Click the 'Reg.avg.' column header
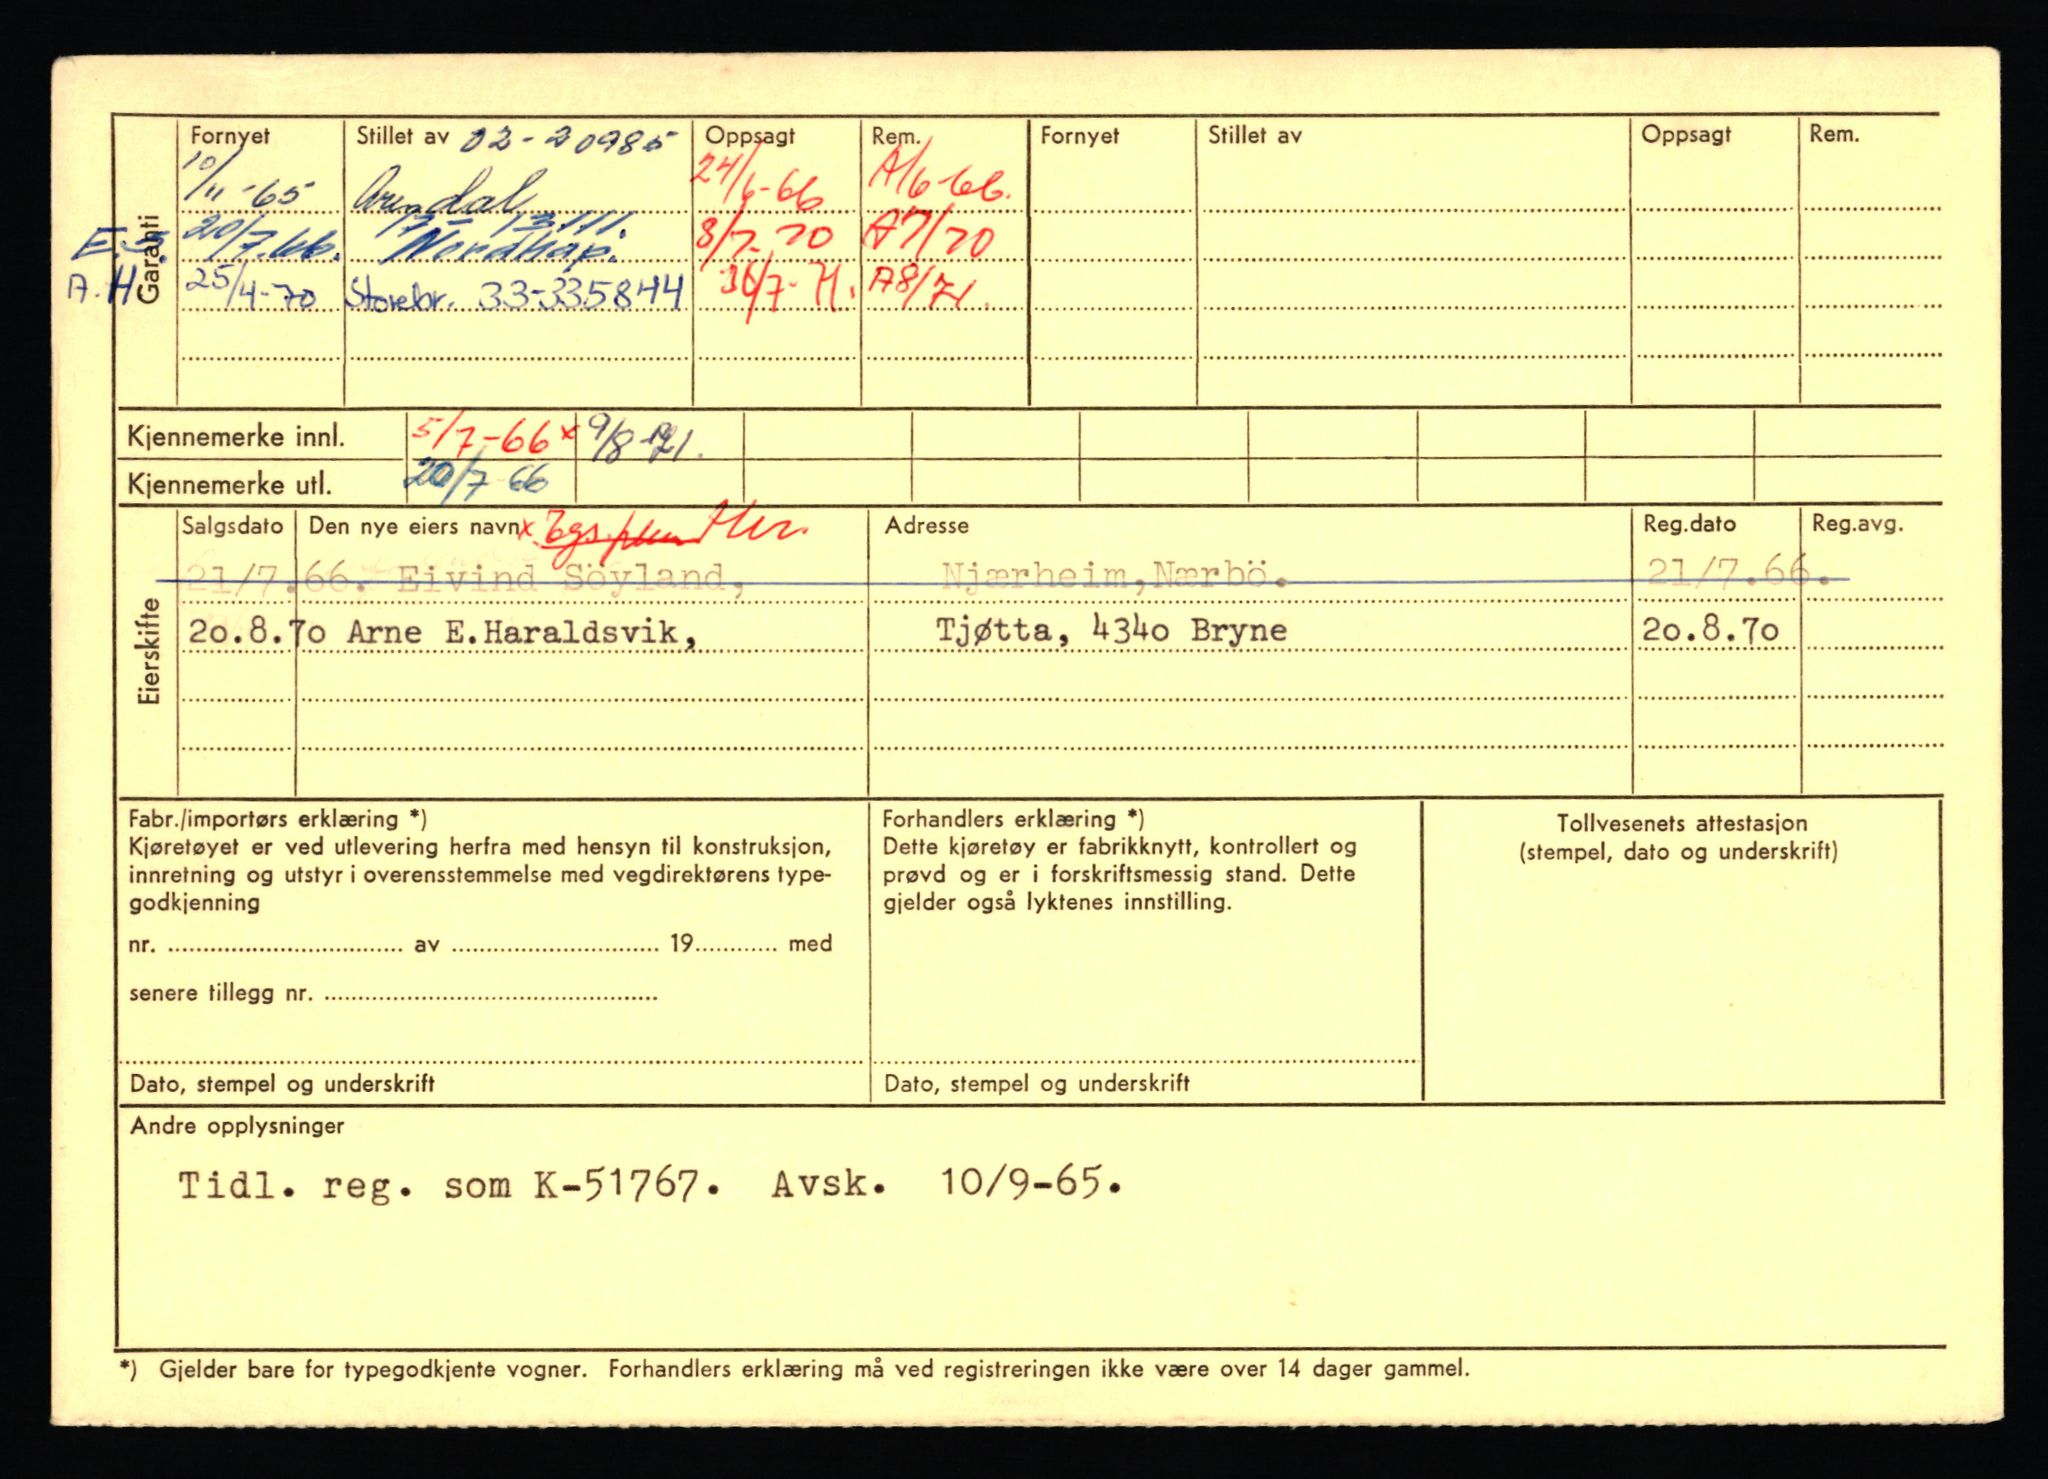 click(x=1858, y=523)
